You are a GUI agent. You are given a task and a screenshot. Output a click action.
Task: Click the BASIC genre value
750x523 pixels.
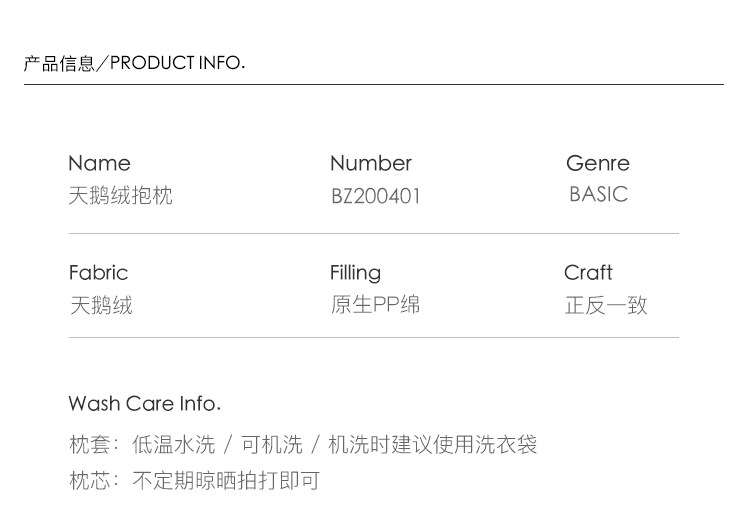click(598, 194)
